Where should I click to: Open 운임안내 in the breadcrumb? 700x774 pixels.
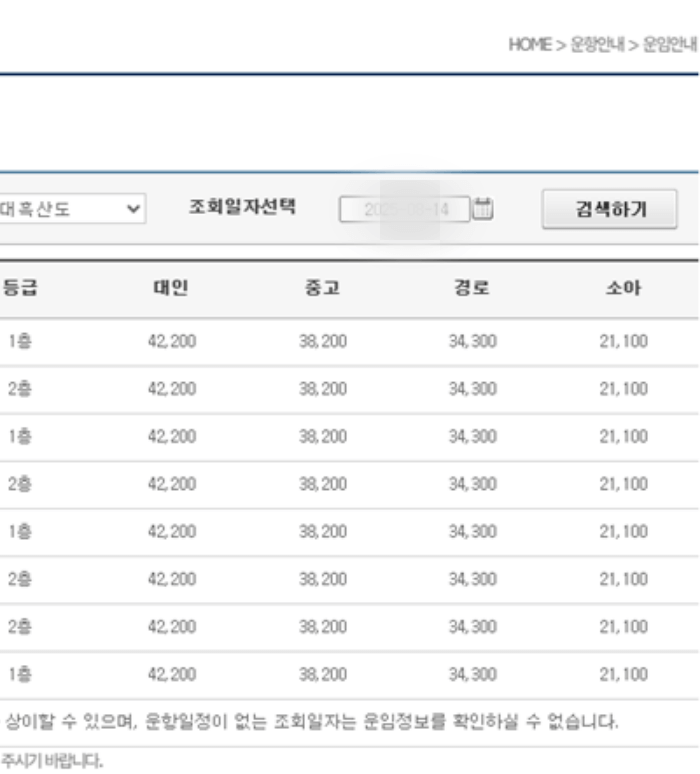coord(670,45)
